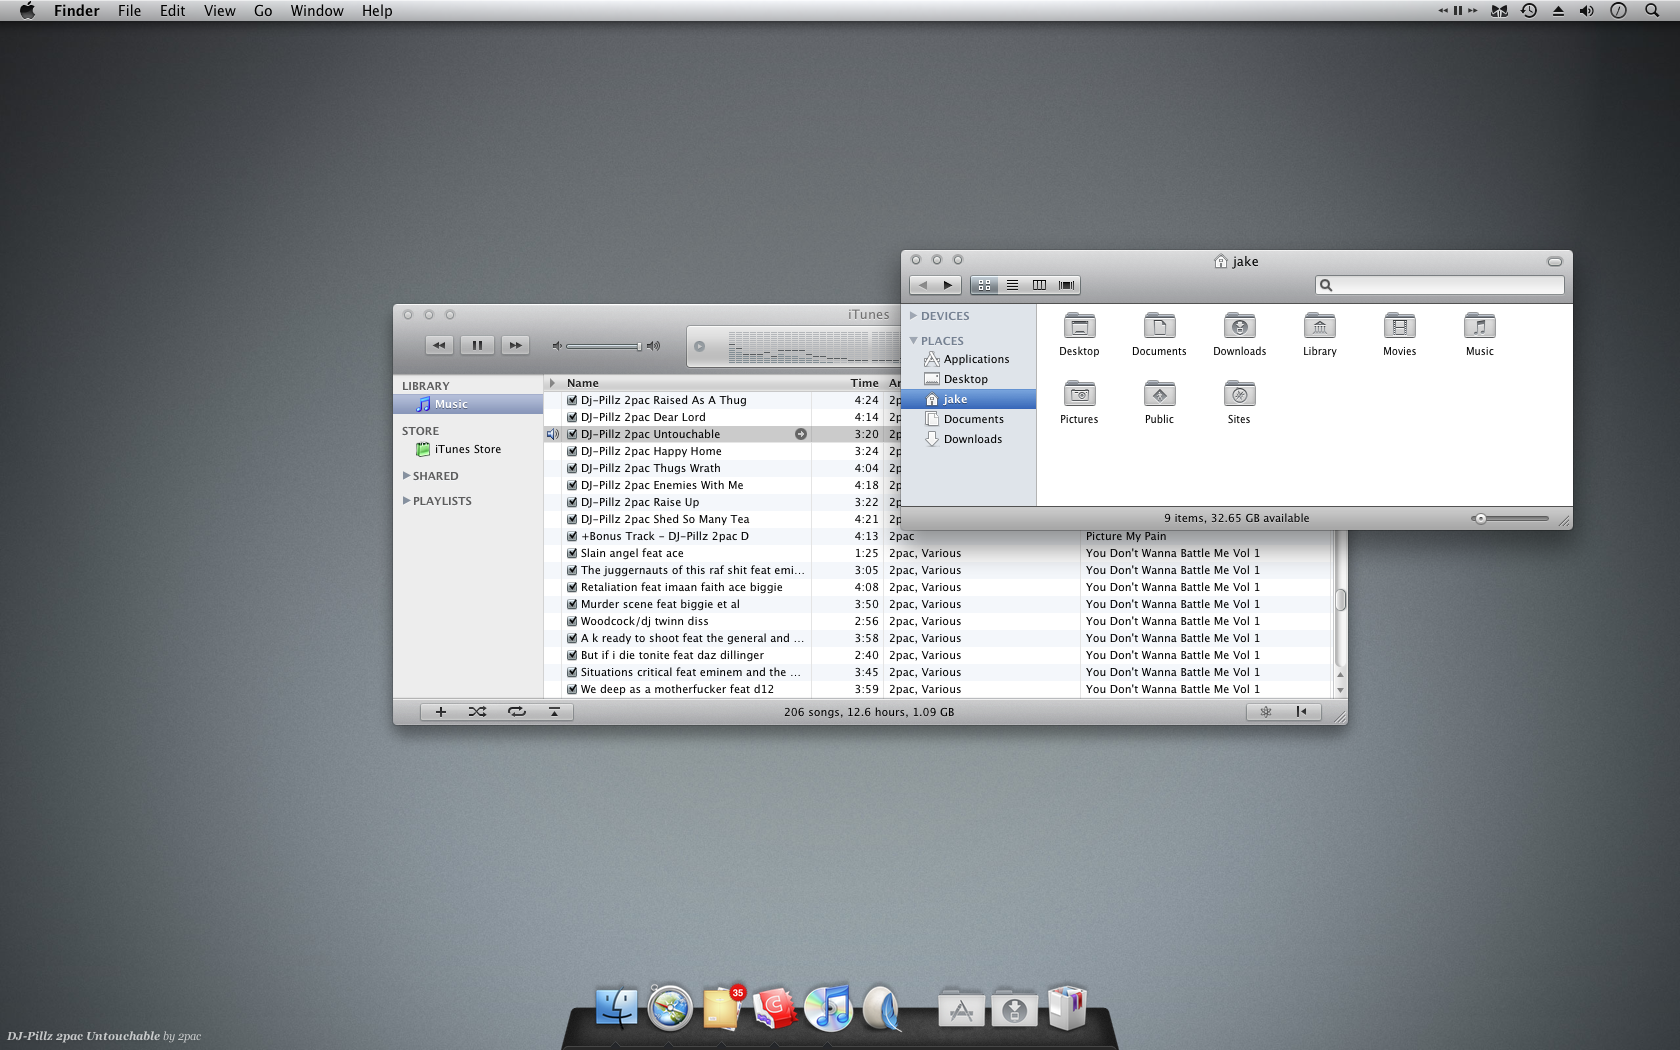The height and width of the screenshot is (1050, 1680).
Task: Uncheck the Woodcock/dj twinn diss checkbox
Action: [x=572, y=621]
